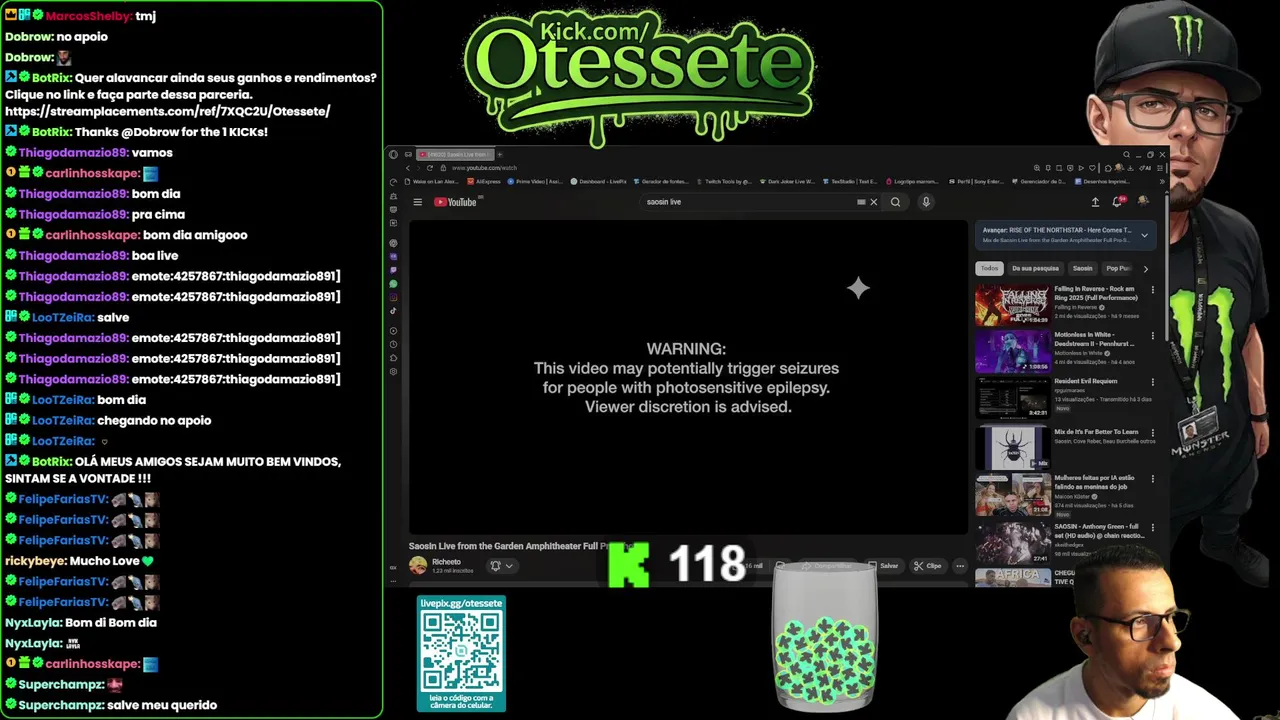Screen dimensions: 1280x720
Task: Open the tab search icon in title bar
Action: click(x=1126, y=154)
